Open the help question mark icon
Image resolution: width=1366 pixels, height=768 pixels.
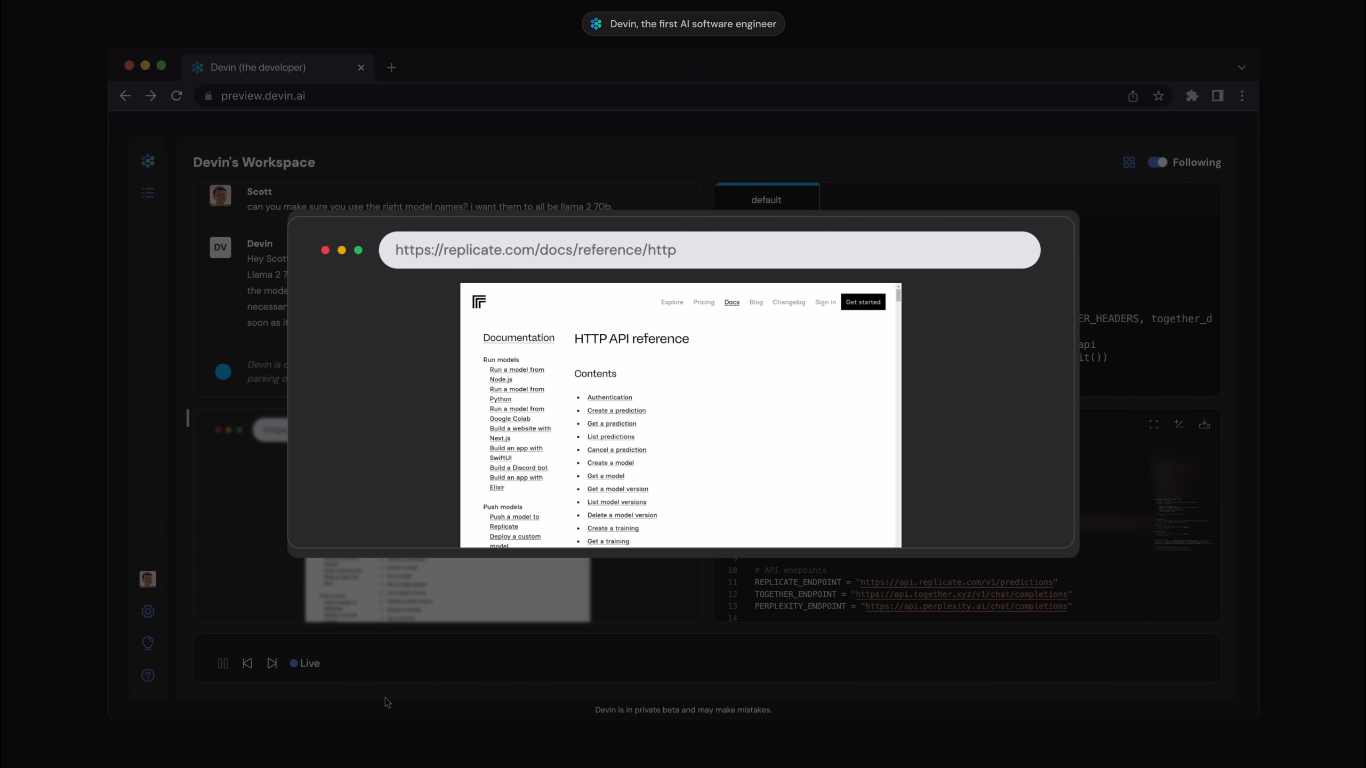[148, 675]
